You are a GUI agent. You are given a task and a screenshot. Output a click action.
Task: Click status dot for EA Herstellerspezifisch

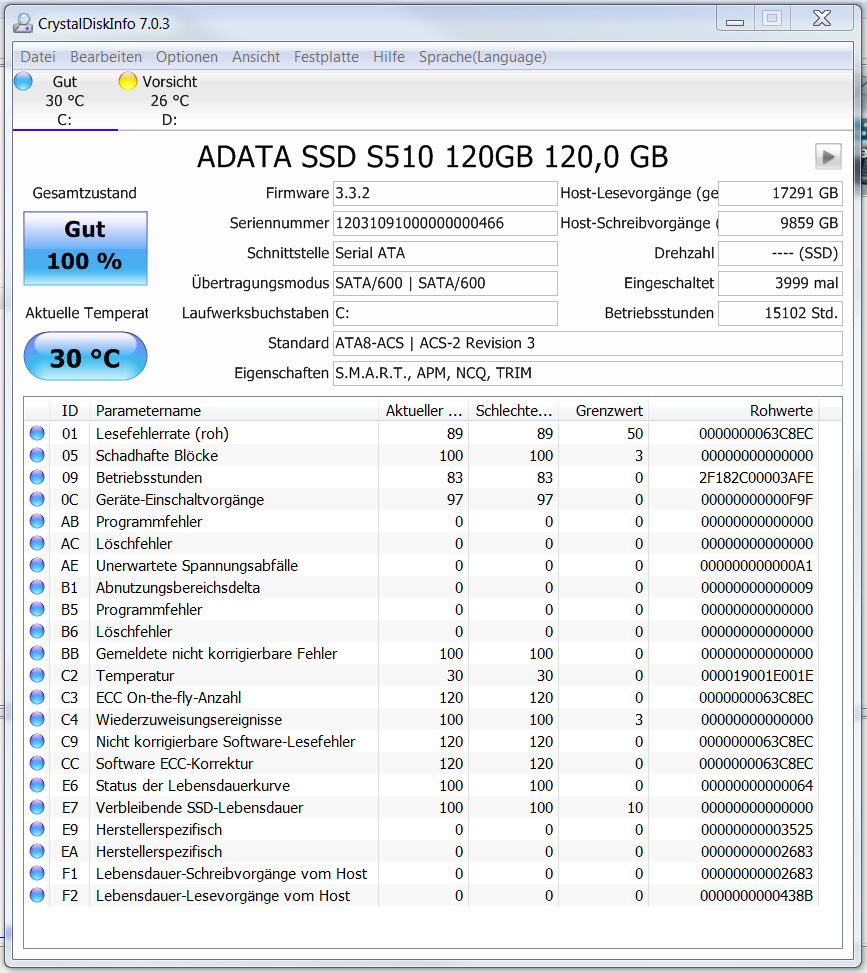37,851
